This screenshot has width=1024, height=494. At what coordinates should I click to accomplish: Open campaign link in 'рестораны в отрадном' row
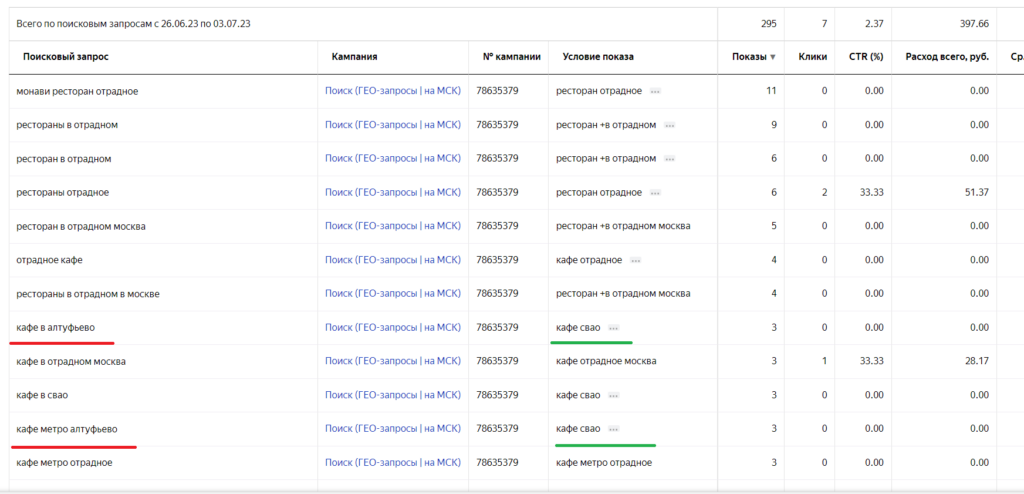pos(392,125)
